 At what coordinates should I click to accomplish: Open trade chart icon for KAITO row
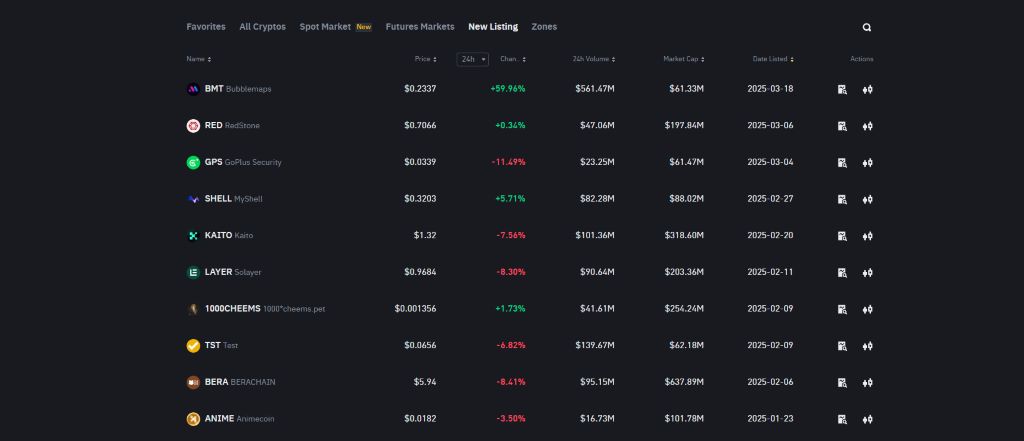(x=867, y=236)
